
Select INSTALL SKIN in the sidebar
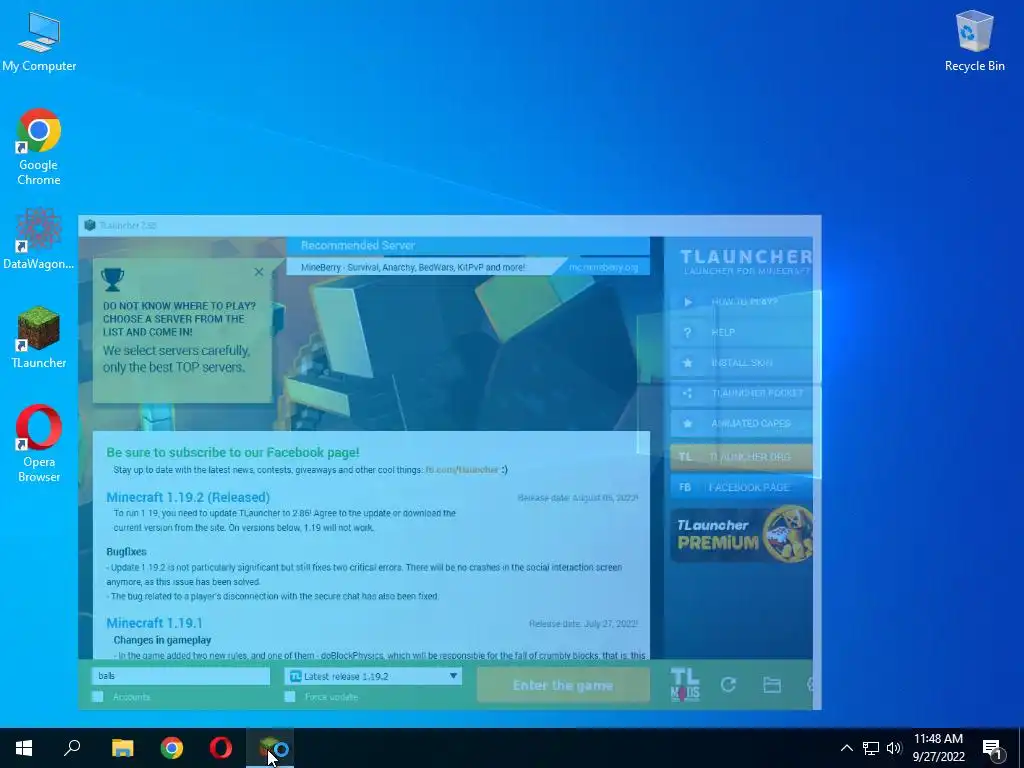click(741, 362)
